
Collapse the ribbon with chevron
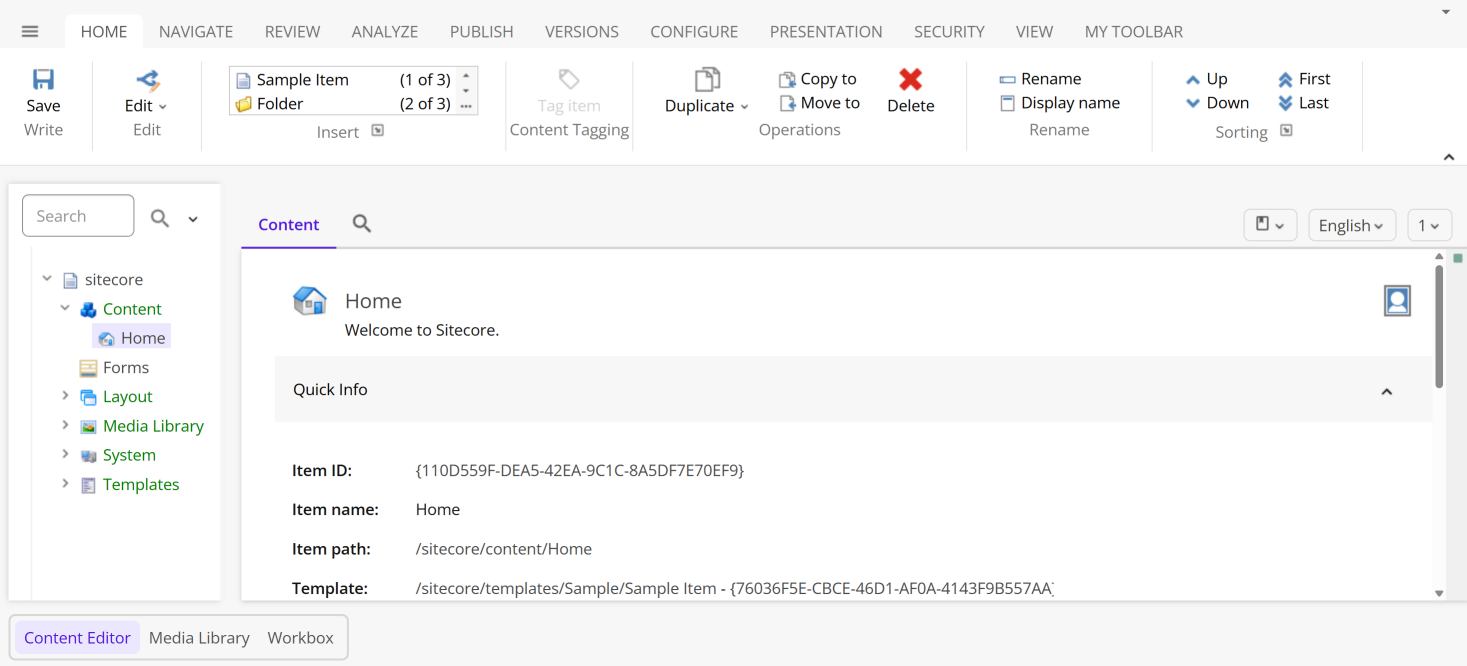click(x=1449, y=157)
